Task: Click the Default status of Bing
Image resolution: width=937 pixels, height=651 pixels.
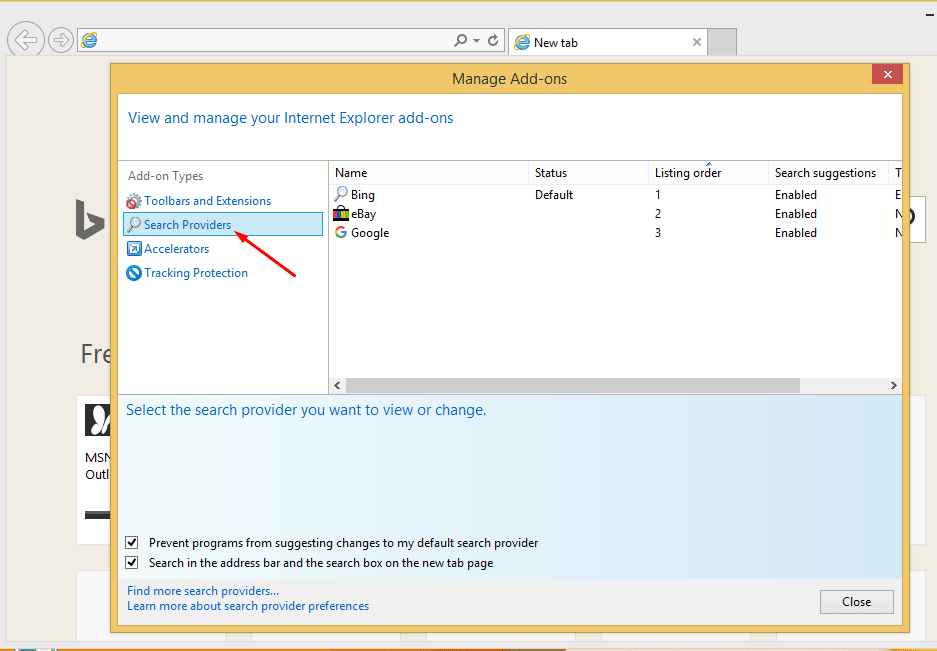Action: point(553,195)
